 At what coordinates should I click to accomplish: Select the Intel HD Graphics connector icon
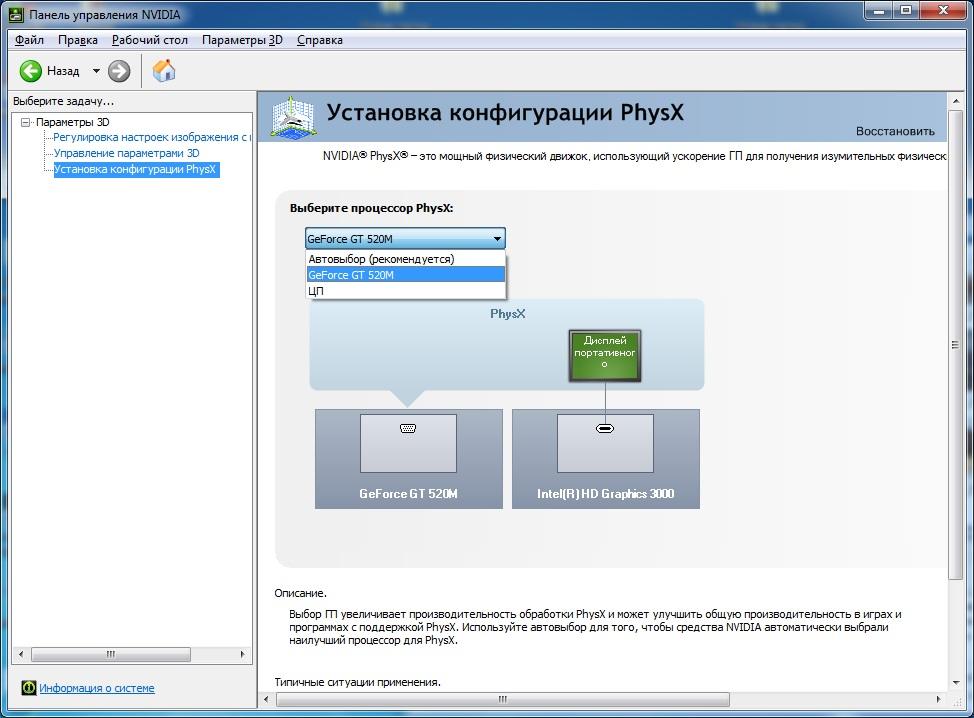pyautogui.click(x=605, y=429)
